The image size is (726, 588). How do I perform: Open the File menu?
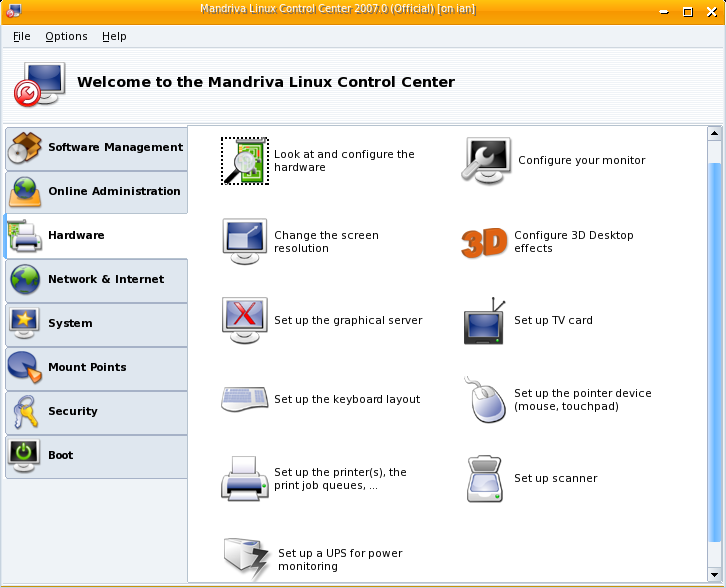pos(22,36)
